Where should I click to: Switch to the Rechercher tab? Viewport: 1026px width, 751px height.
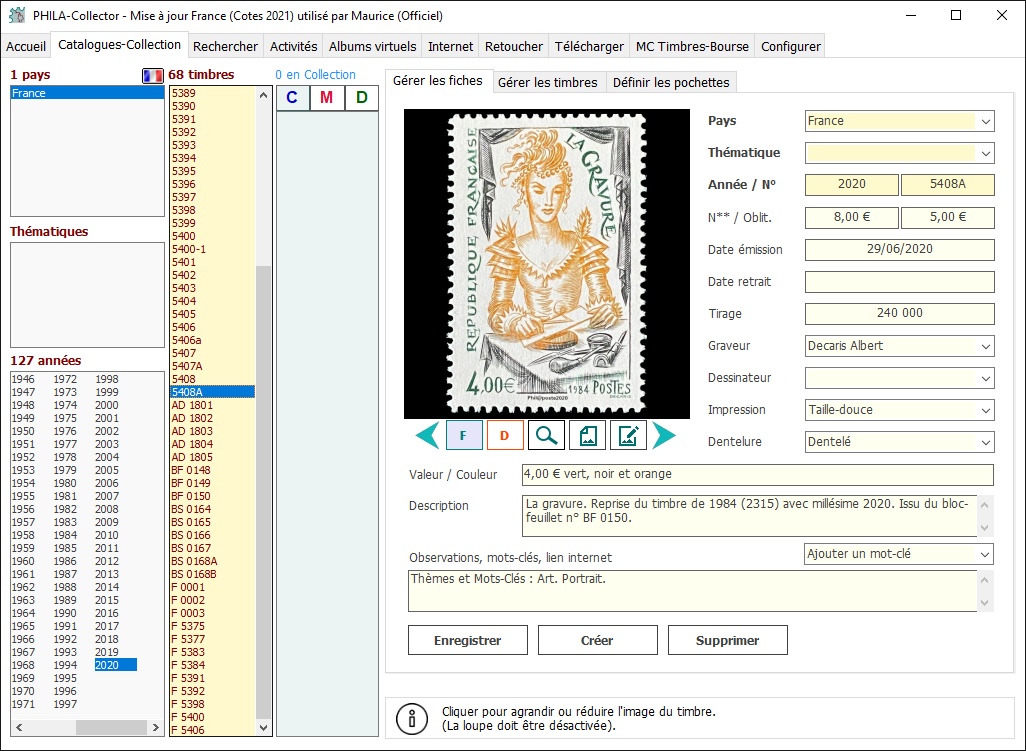(225, 46)
